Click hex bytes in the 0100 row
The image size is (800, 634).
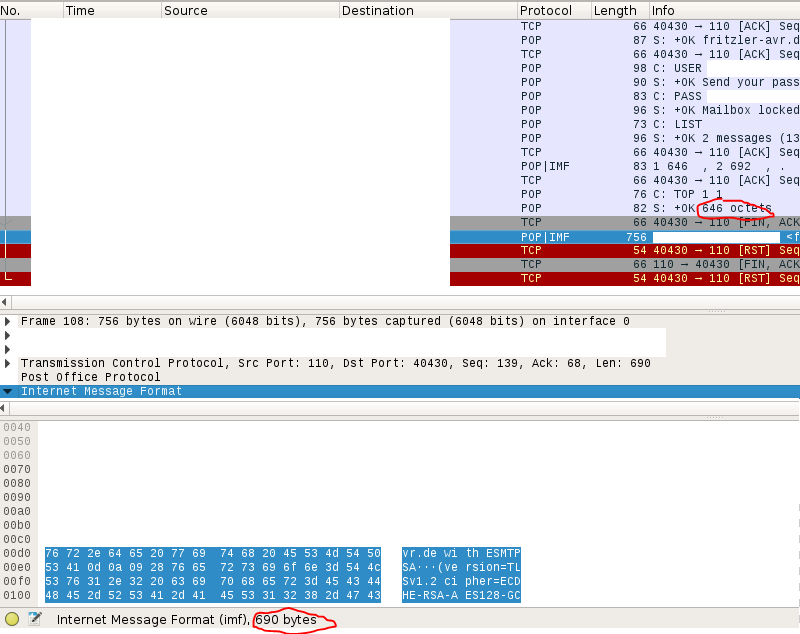coord(213,595)
